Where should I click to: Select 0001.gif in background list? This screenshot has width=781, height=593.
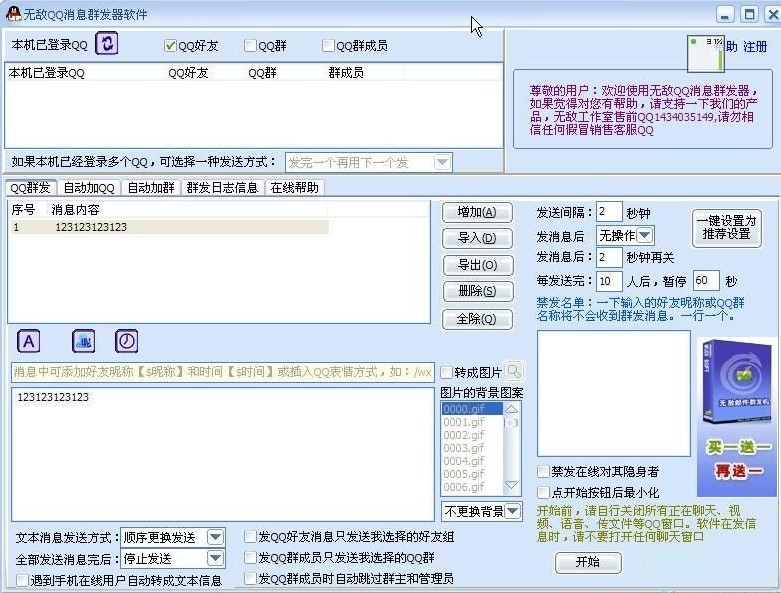(x=472, y=422)
